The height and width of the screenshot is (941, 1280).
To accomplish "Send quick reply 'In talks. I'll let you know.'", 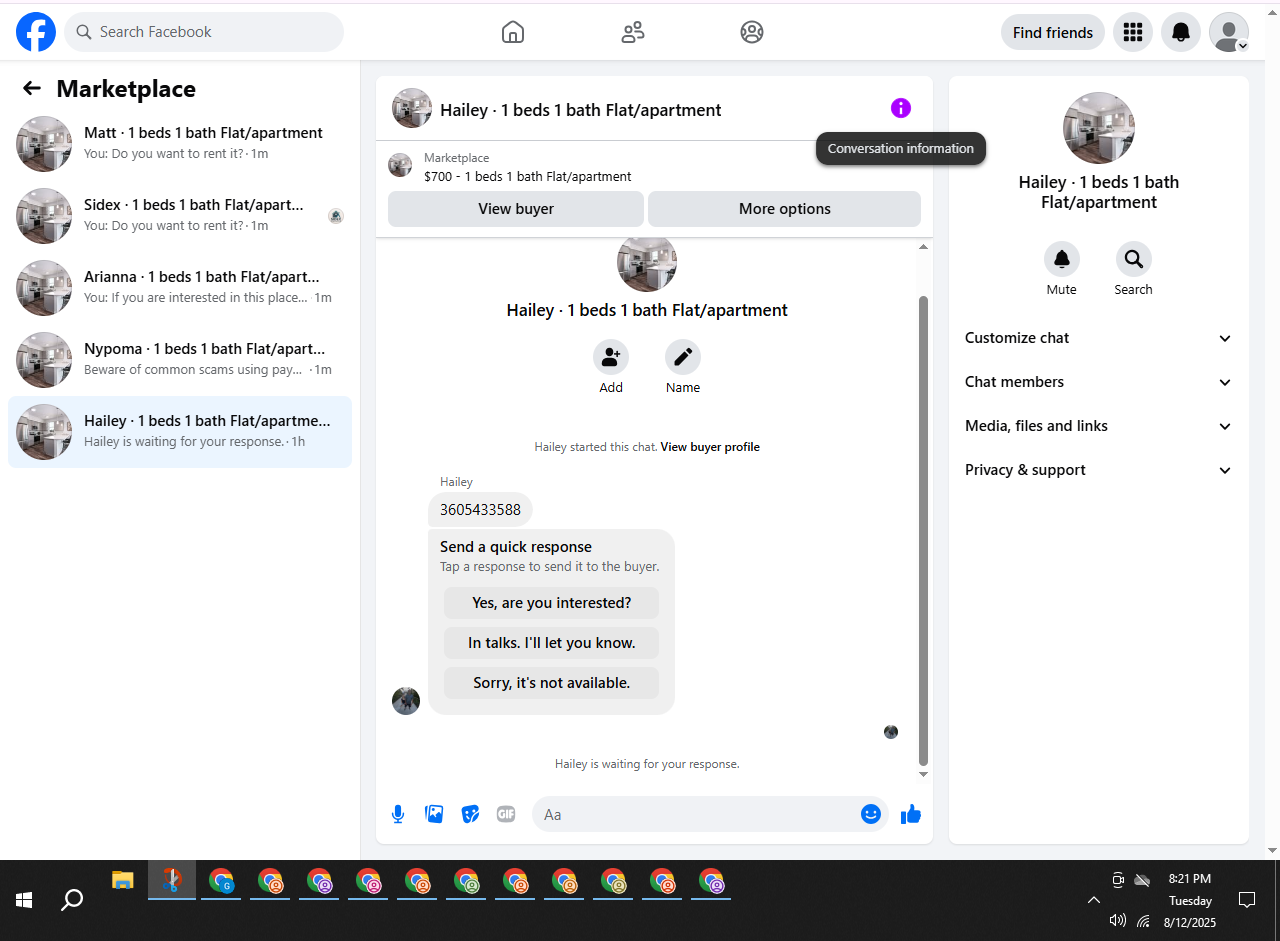I will 552,643.
